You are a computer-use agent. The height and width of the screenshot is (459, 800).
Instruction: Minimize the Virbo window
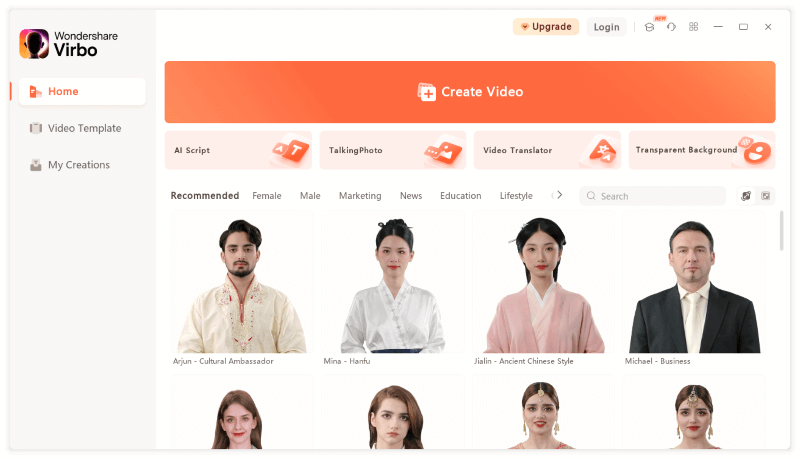click(718, 27)
